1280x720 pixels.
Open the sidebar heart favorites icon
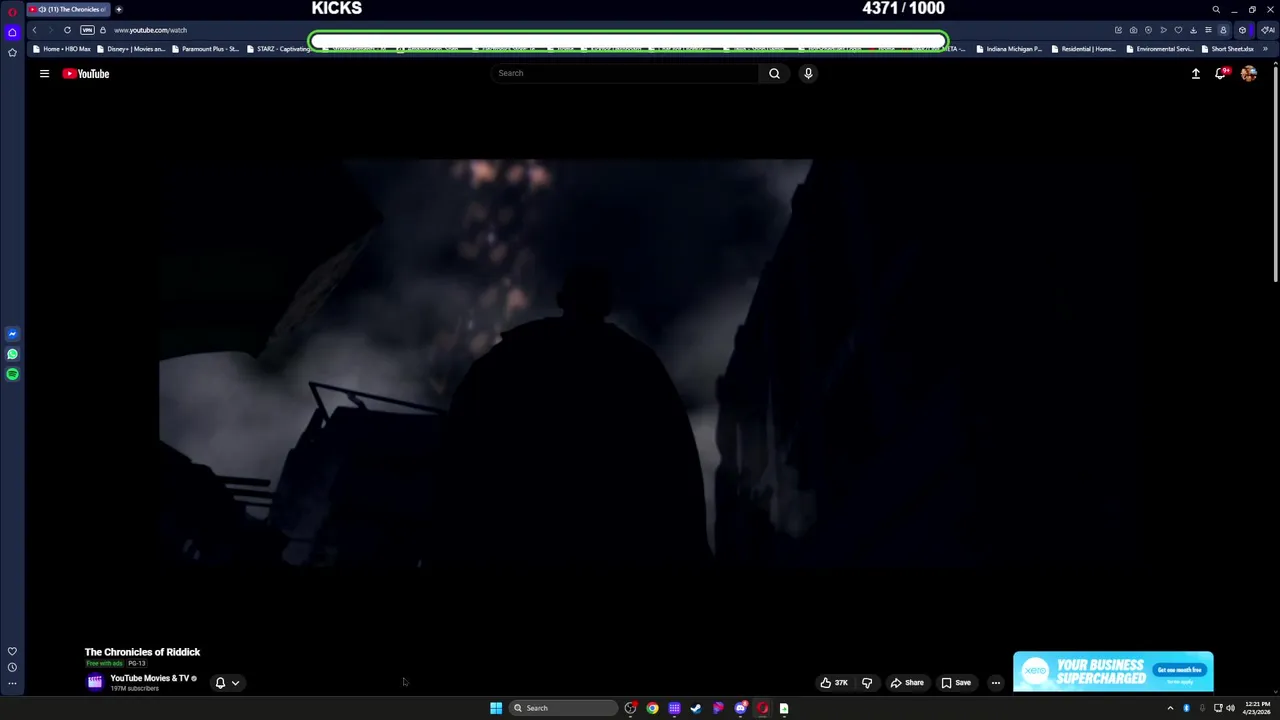pyautogui.click(x=12, y=651)
